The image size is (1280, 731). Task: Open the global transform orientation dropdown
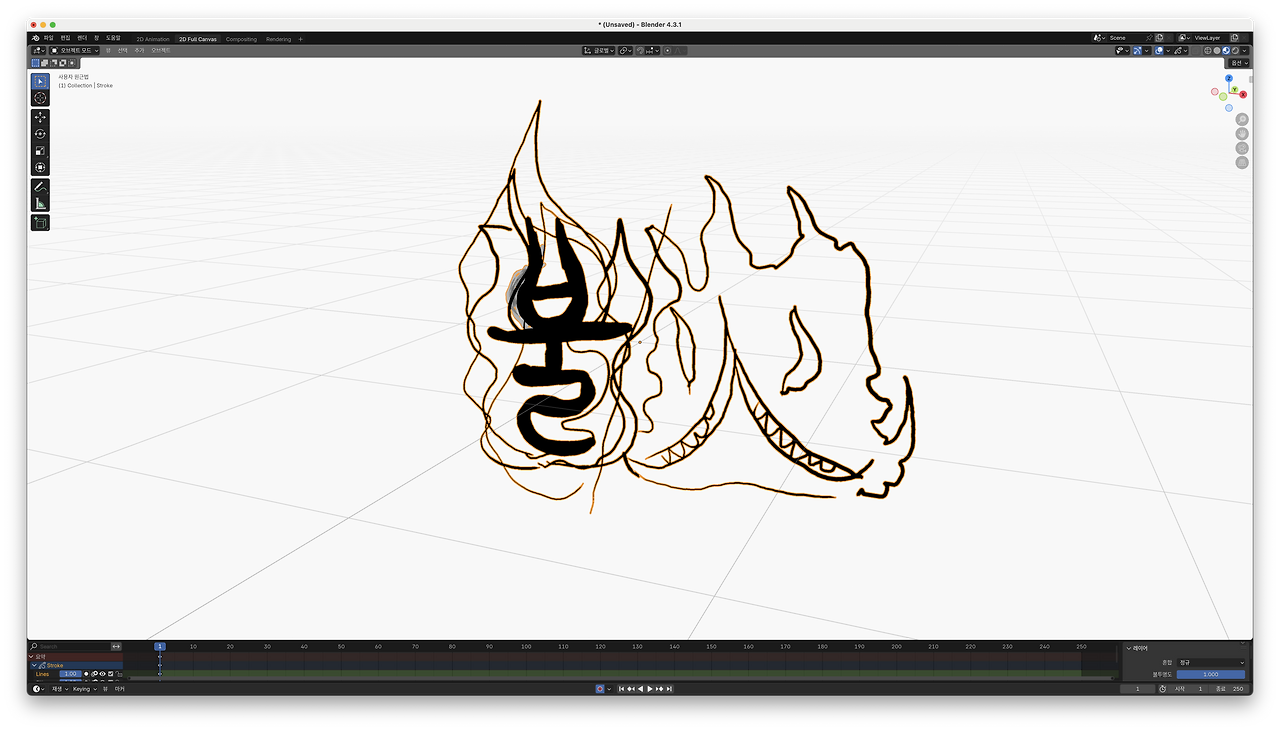(x=598, y=50)
